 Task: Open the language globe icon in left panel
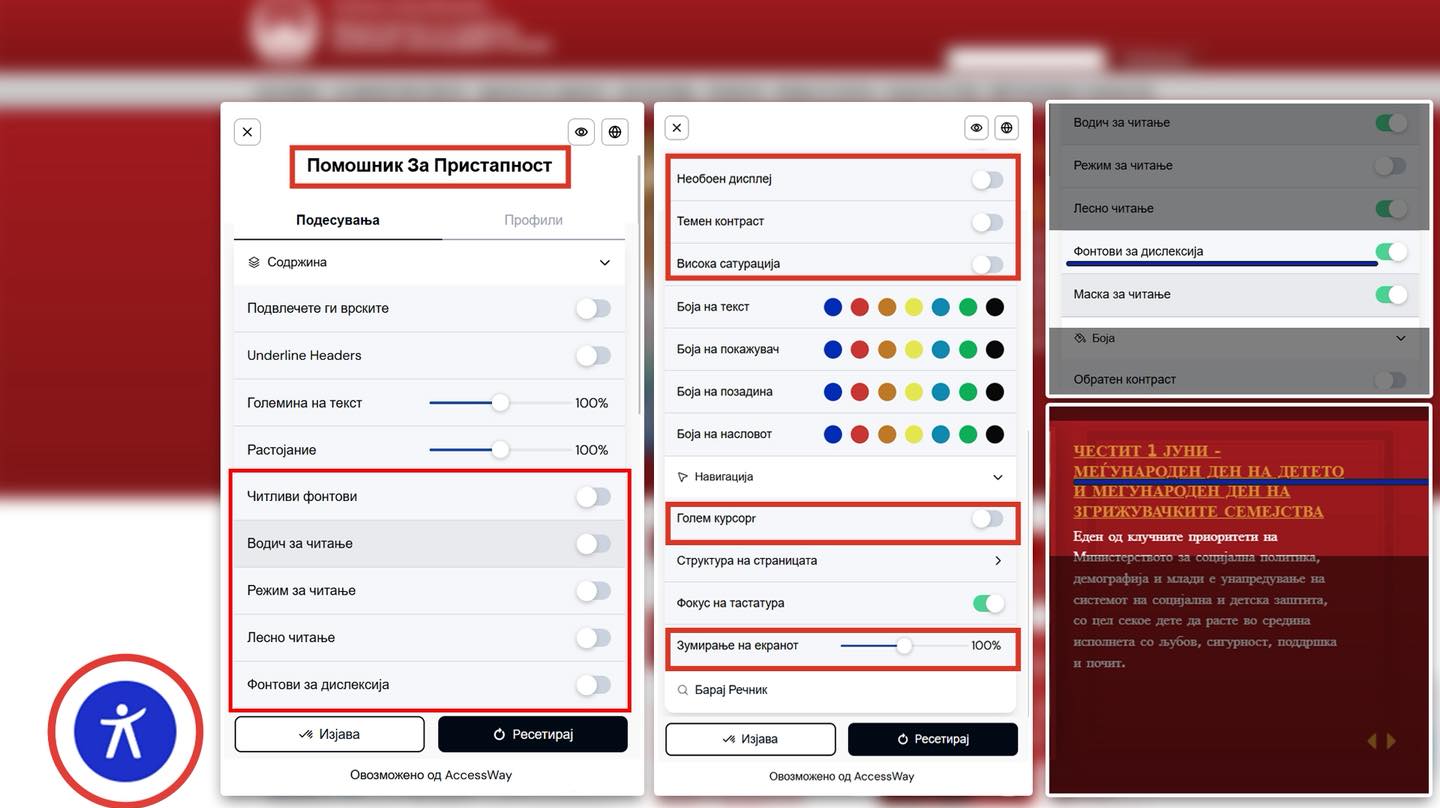[615, 132]
